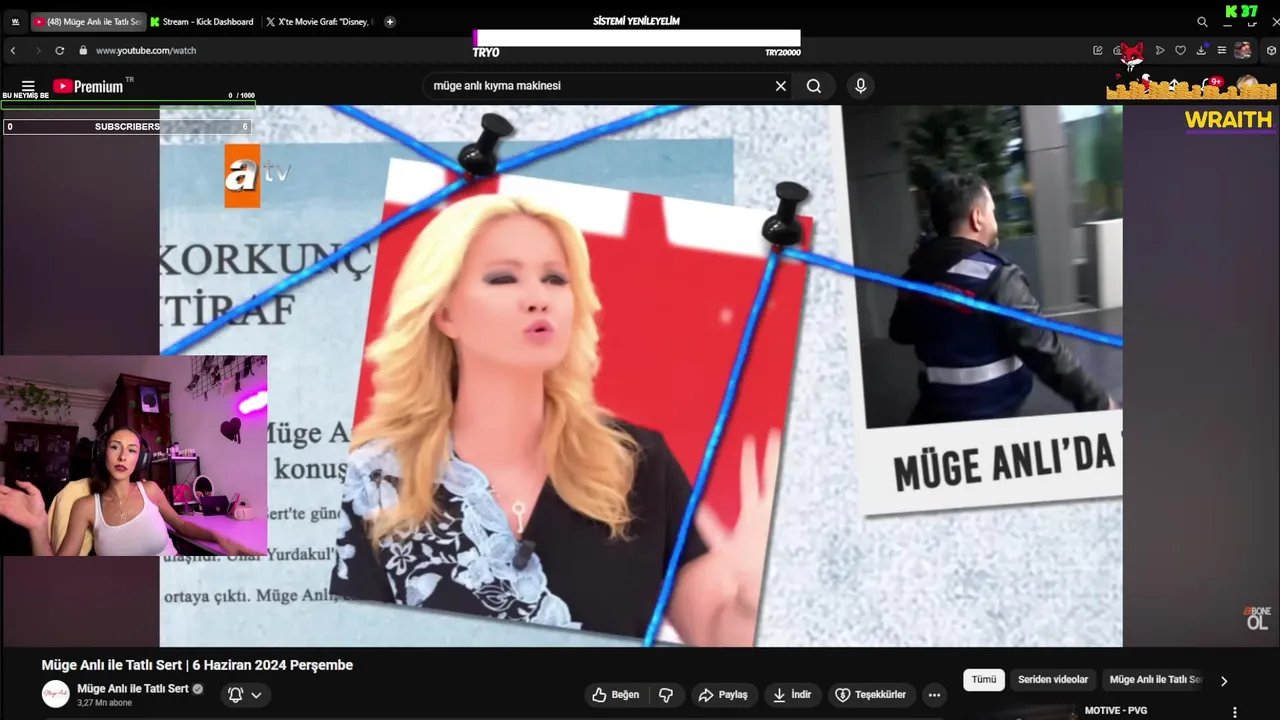1280x720 pixels.
Task: Show next filter chips with right arrow
Action: tap(1223, 681)
